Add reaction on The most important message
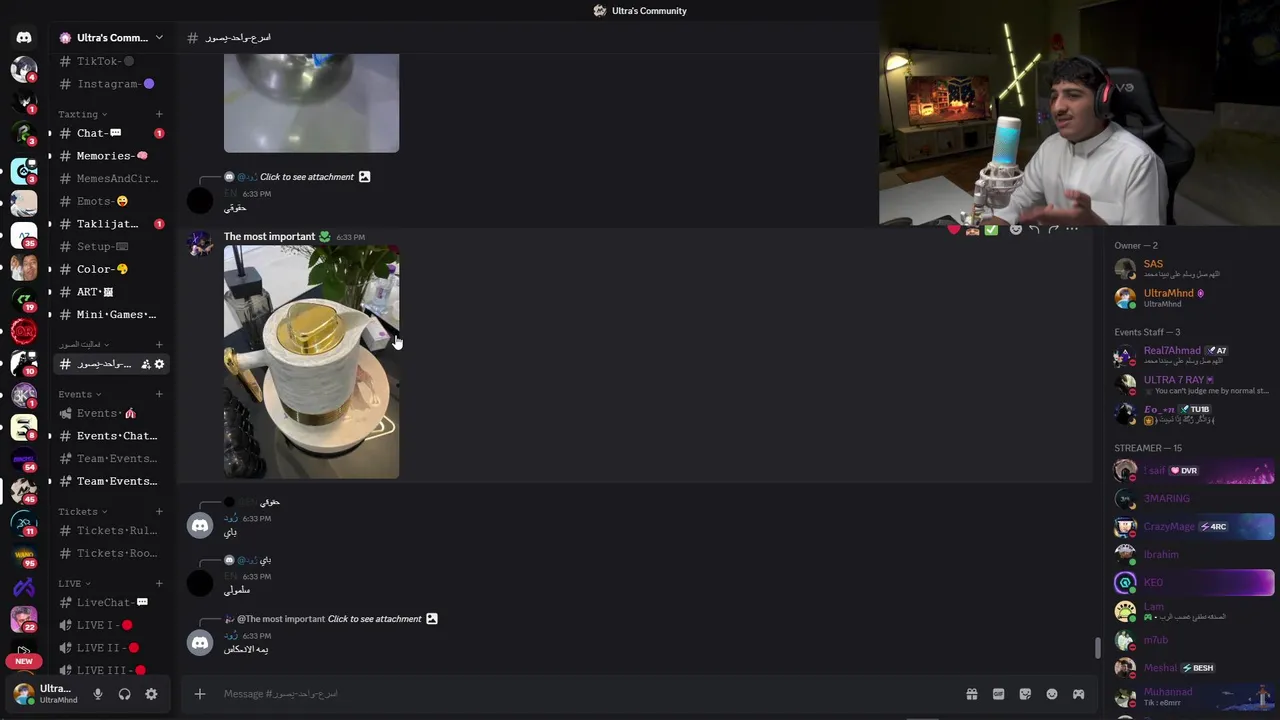Screen dimensions: 1280x720 coord(1016,230)
